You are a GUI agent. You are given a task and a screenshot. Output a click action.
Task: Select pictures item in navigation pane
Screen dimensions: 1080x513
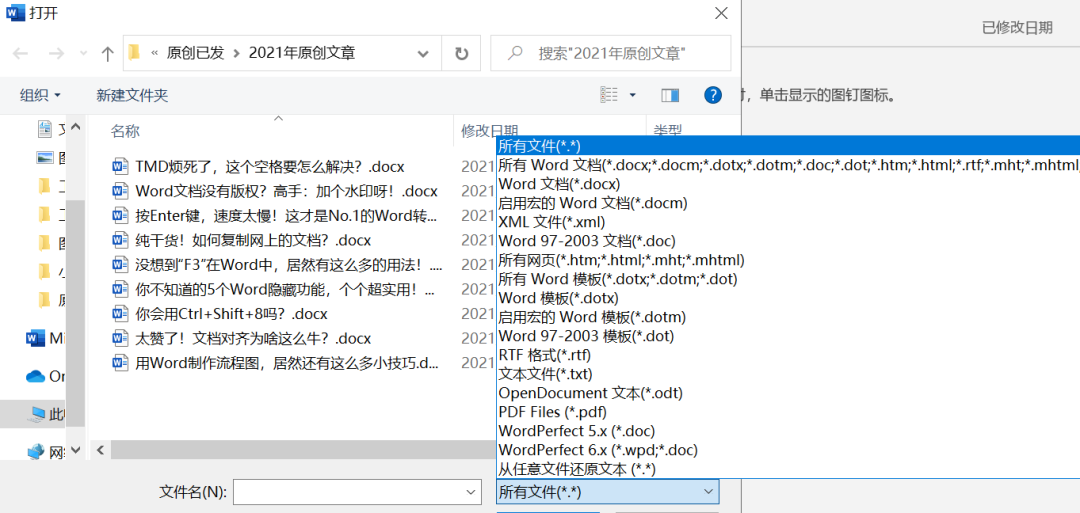pyautogui.click(x=51, y=158)
